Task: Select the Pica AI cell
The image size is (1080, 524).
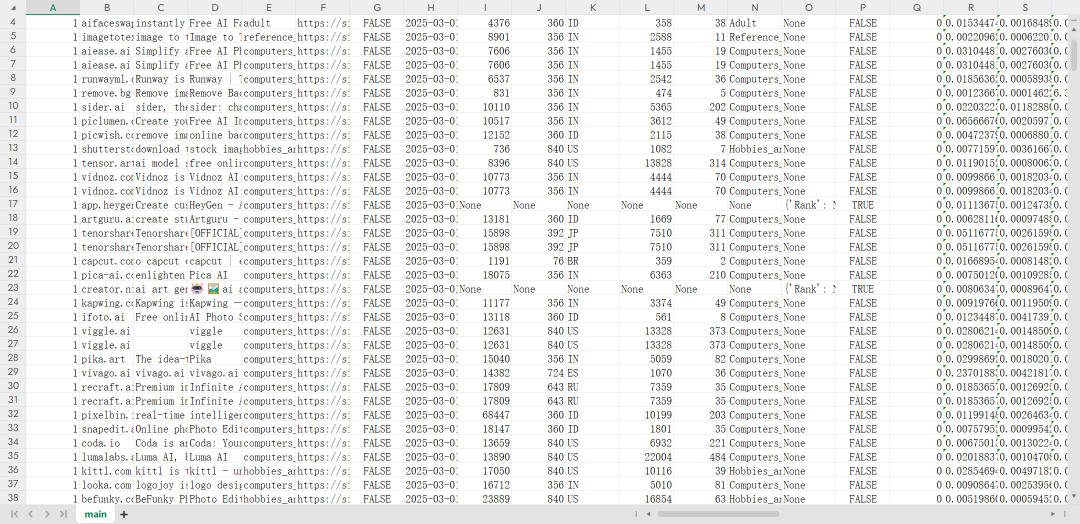Action: 215,275
